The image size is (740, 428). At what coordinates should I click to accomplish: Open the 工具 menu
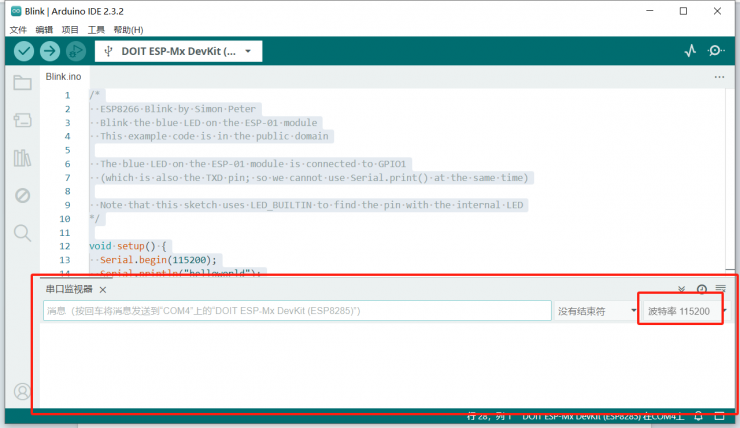(96, 30)
